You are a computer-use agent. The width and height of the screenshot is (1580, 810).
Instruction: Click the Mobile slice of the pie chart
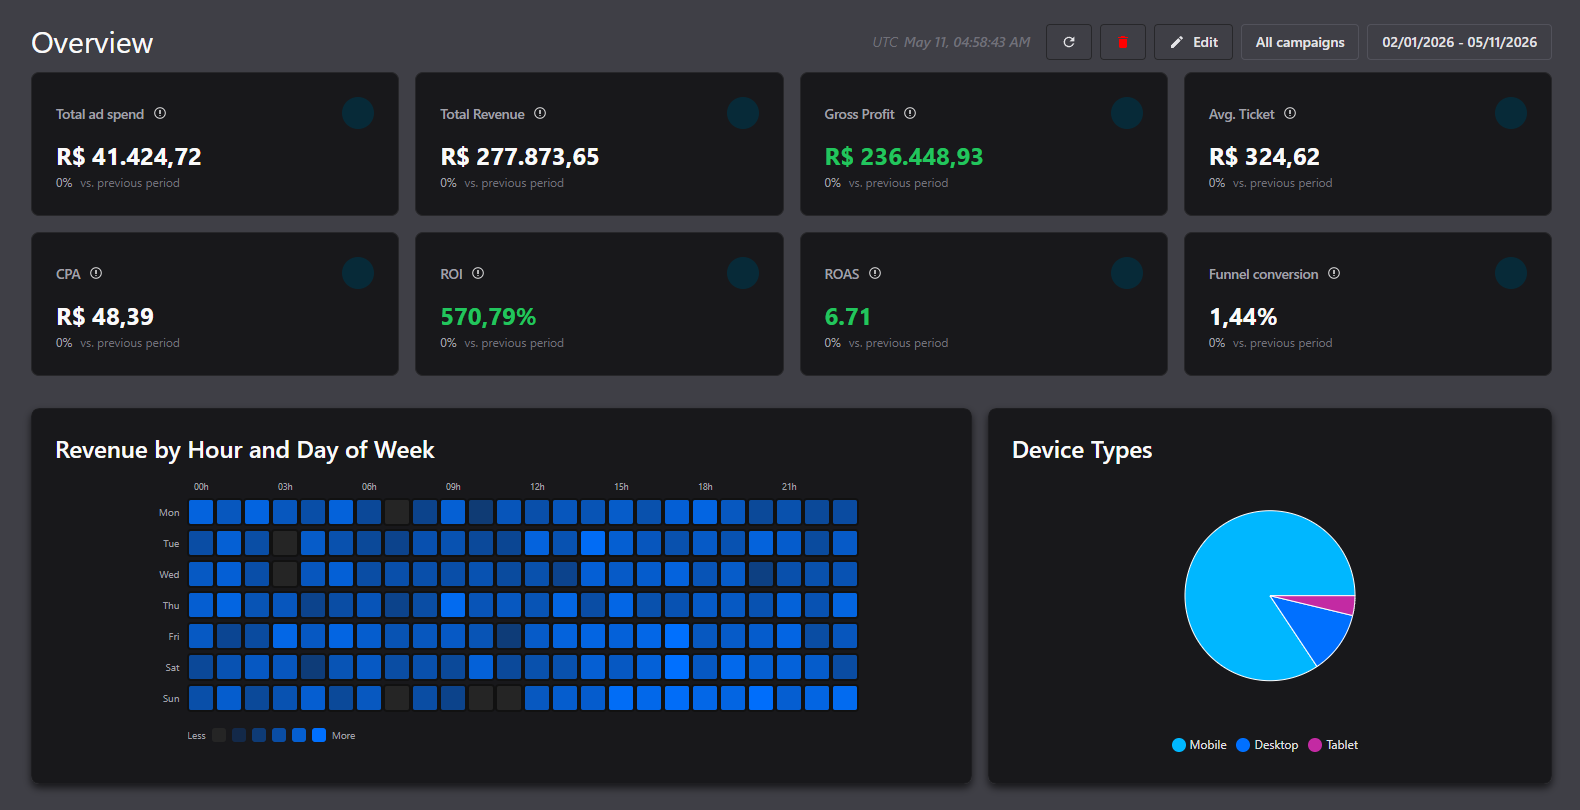tap(1240, 580)
